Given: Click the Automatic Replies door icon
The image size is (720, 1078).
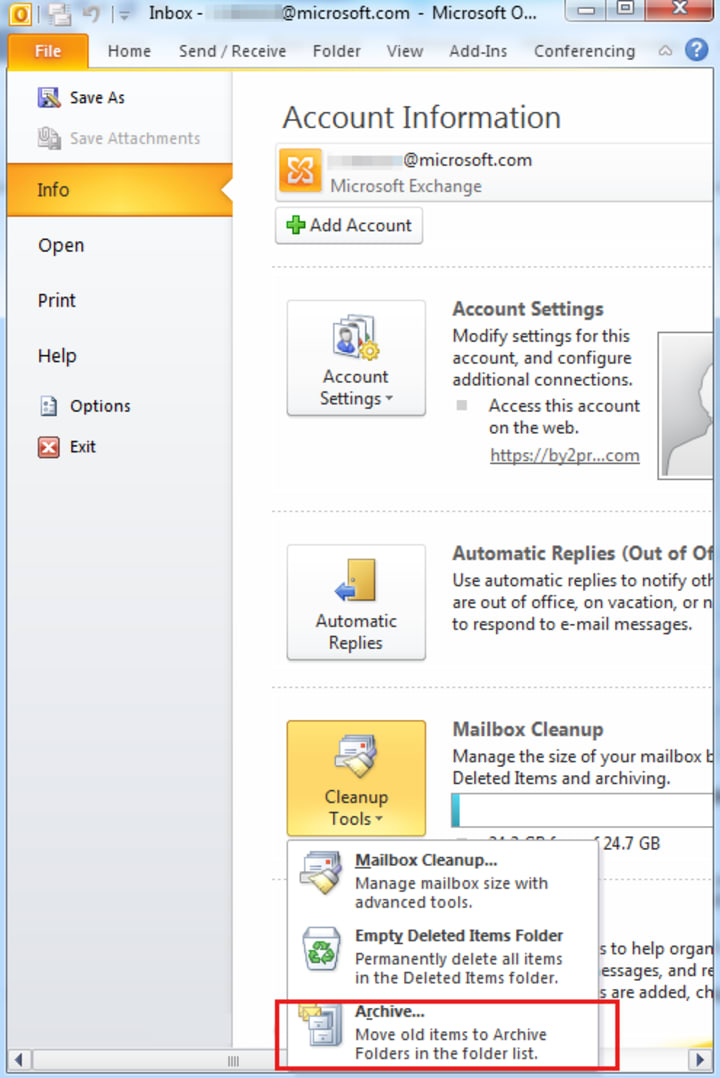Looking at the screenshot, I should tap(356, 580).
